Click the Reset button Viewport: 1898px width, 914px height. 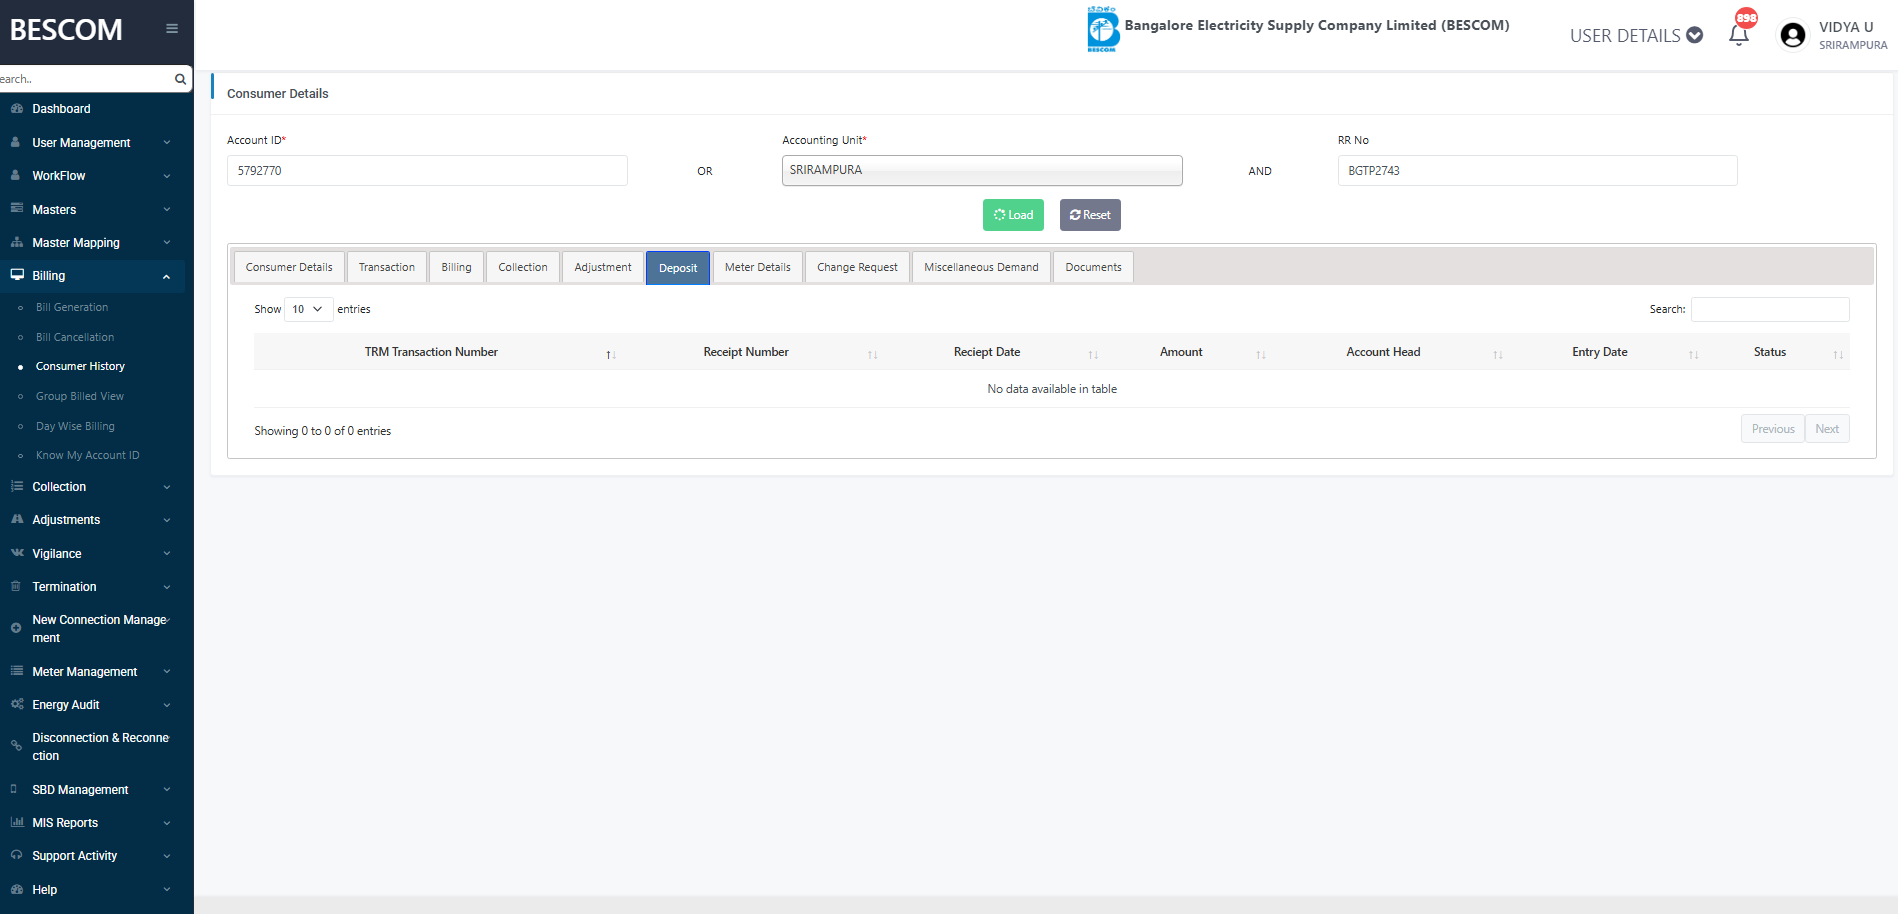[x=1089, y=215]
